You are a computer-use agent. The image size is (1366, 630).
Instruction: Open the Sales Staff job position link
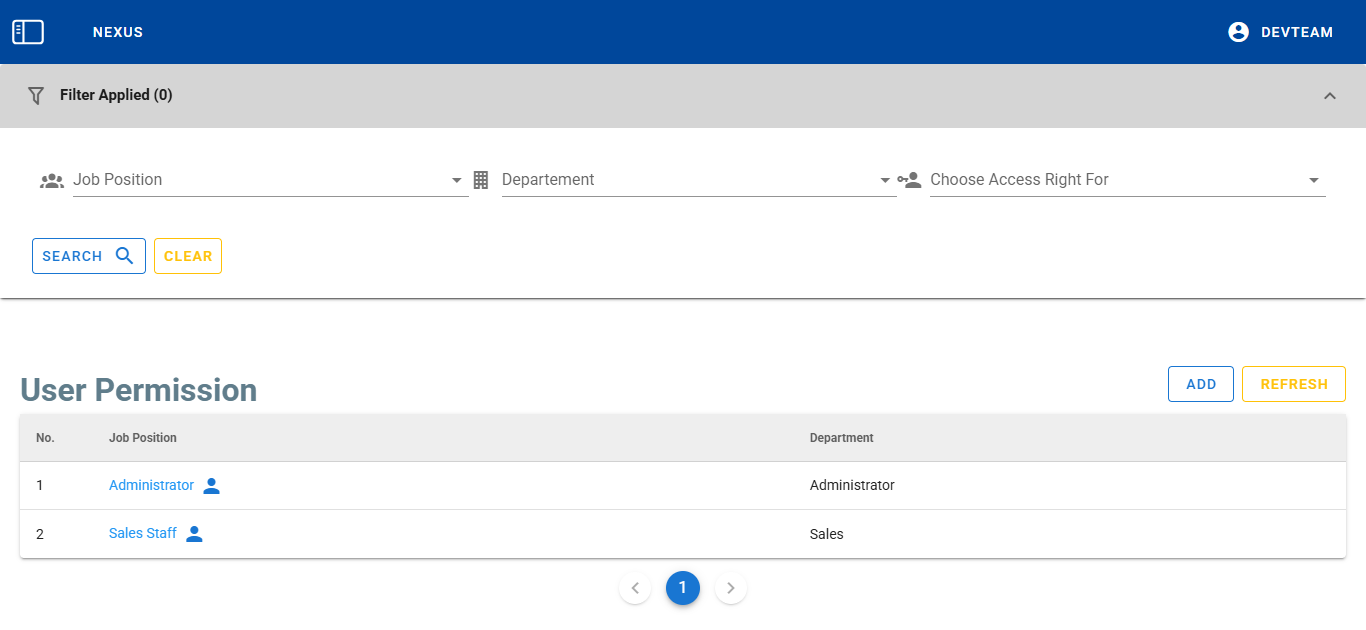[142, 533]
